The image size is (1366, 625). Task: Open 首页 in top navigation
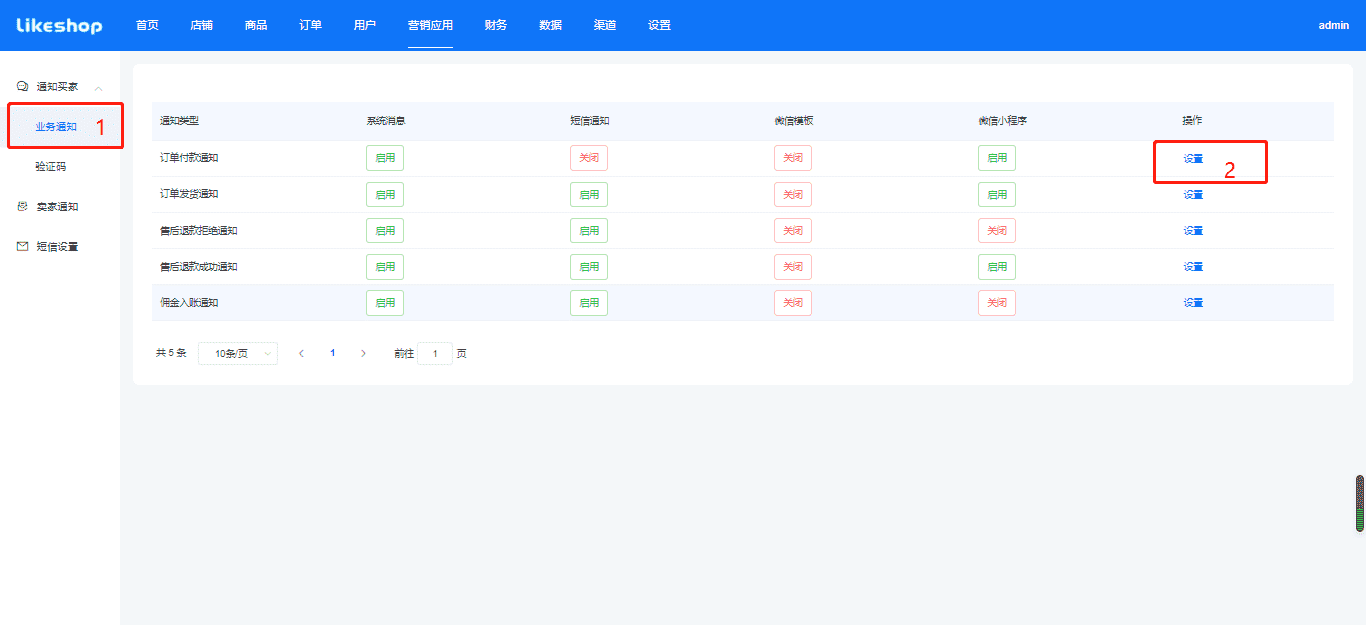pyautogui.click(x=147, y=25)
